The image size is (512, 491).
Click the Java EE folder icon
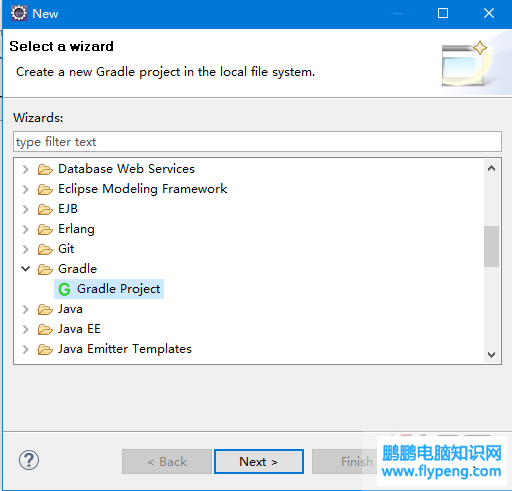coord(45,329)
